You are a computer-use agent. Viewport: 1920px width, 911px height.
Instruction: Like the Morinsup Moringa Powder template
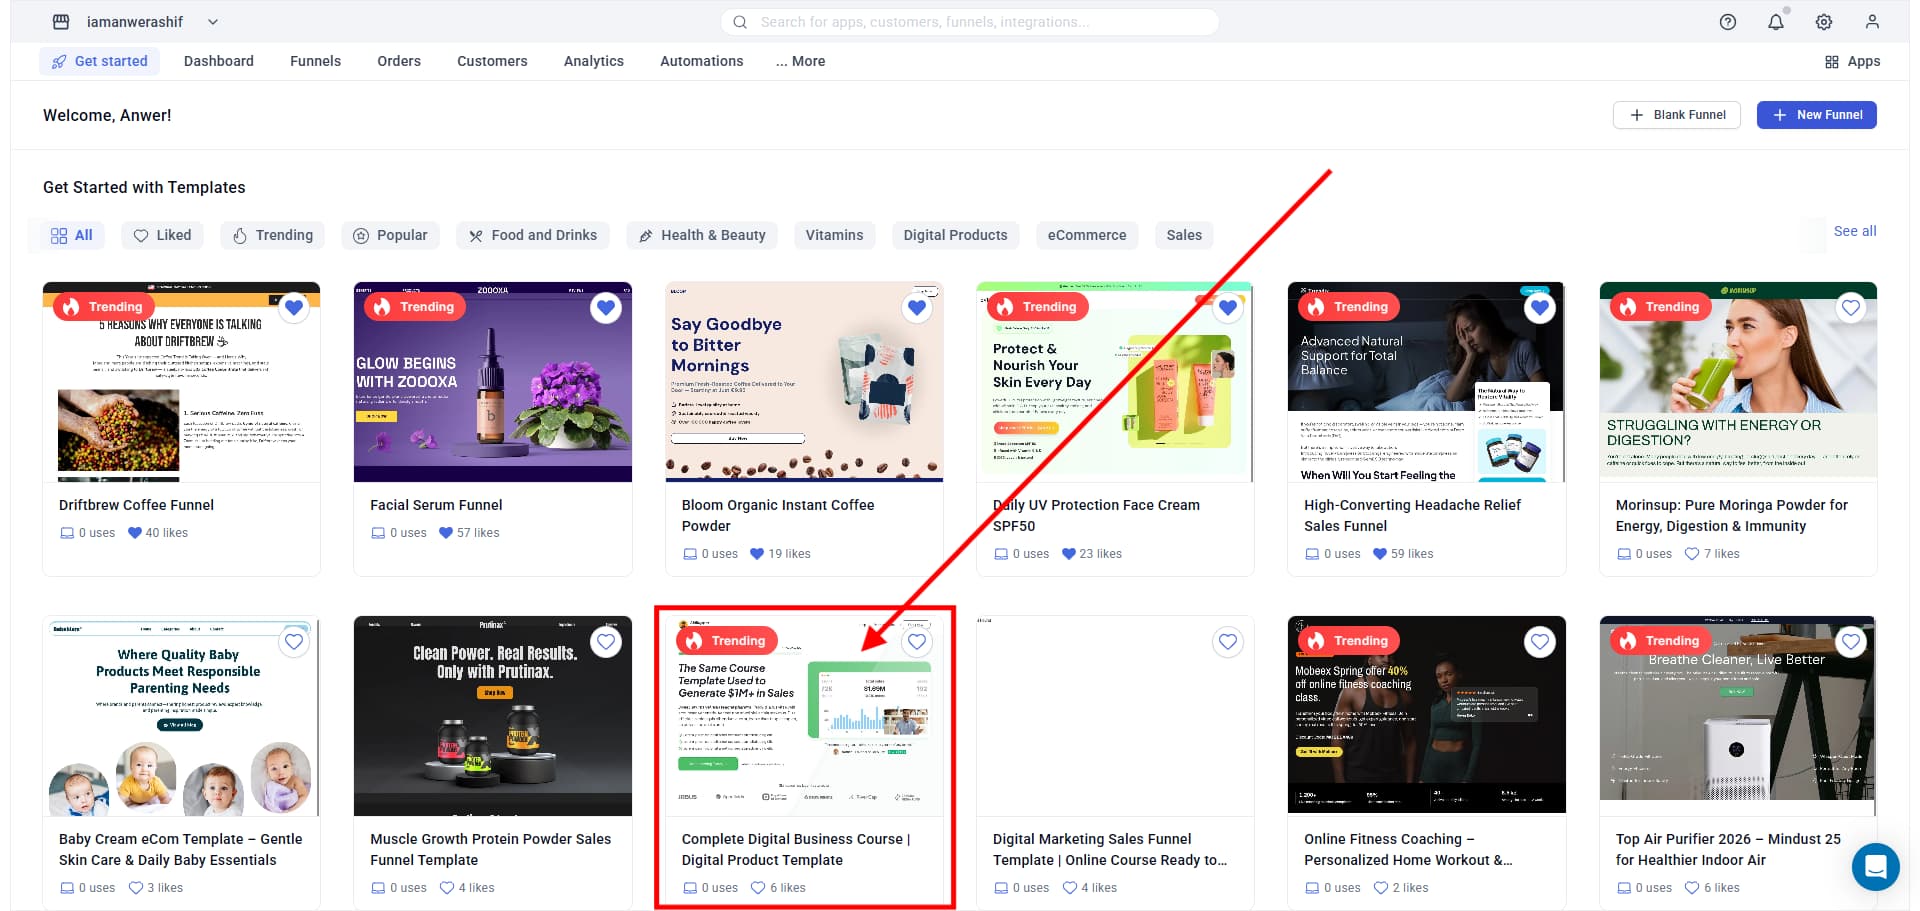point(1850,308)
